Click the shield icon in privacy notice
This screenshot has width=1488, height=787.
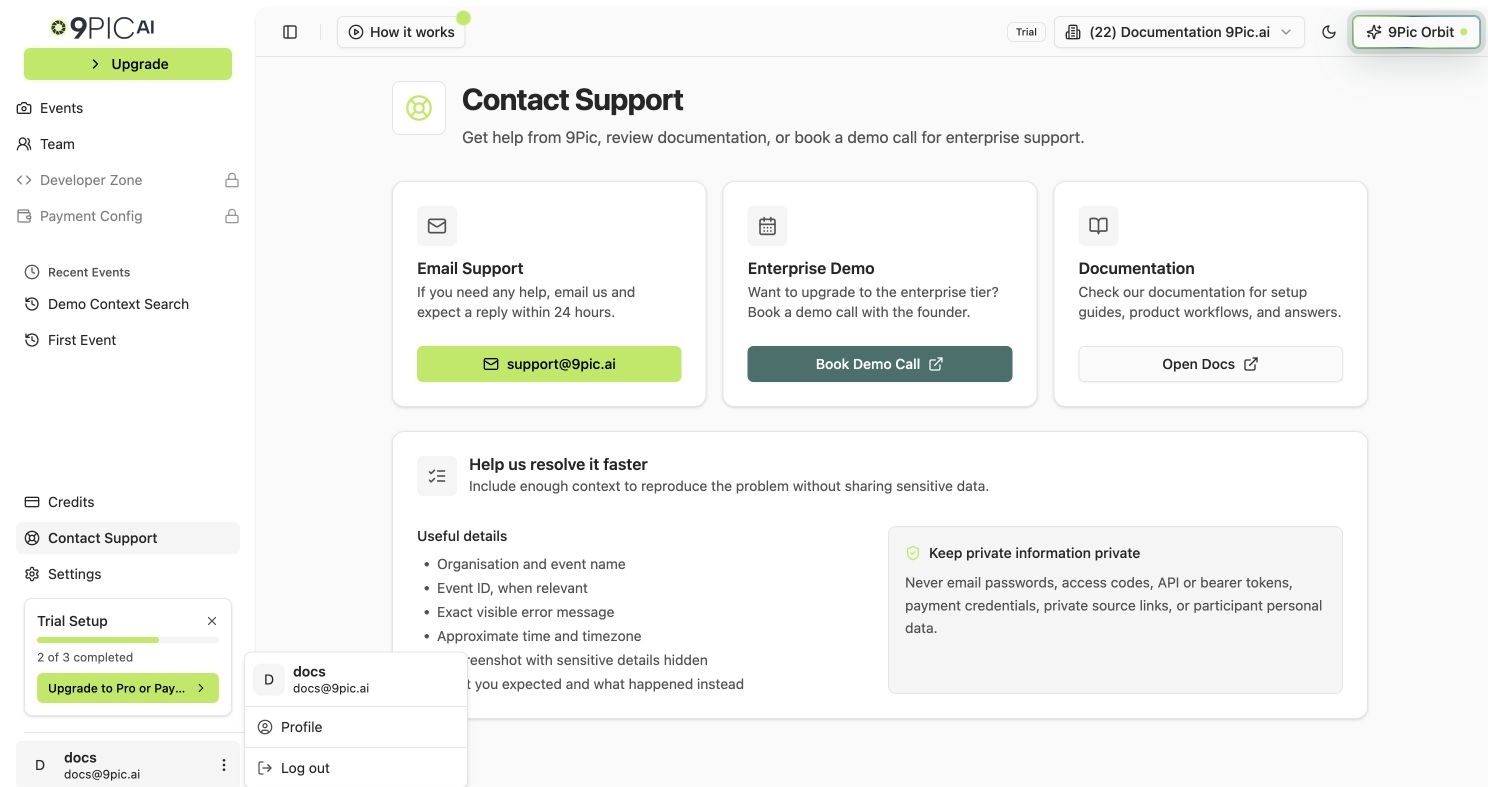point(913,553)
